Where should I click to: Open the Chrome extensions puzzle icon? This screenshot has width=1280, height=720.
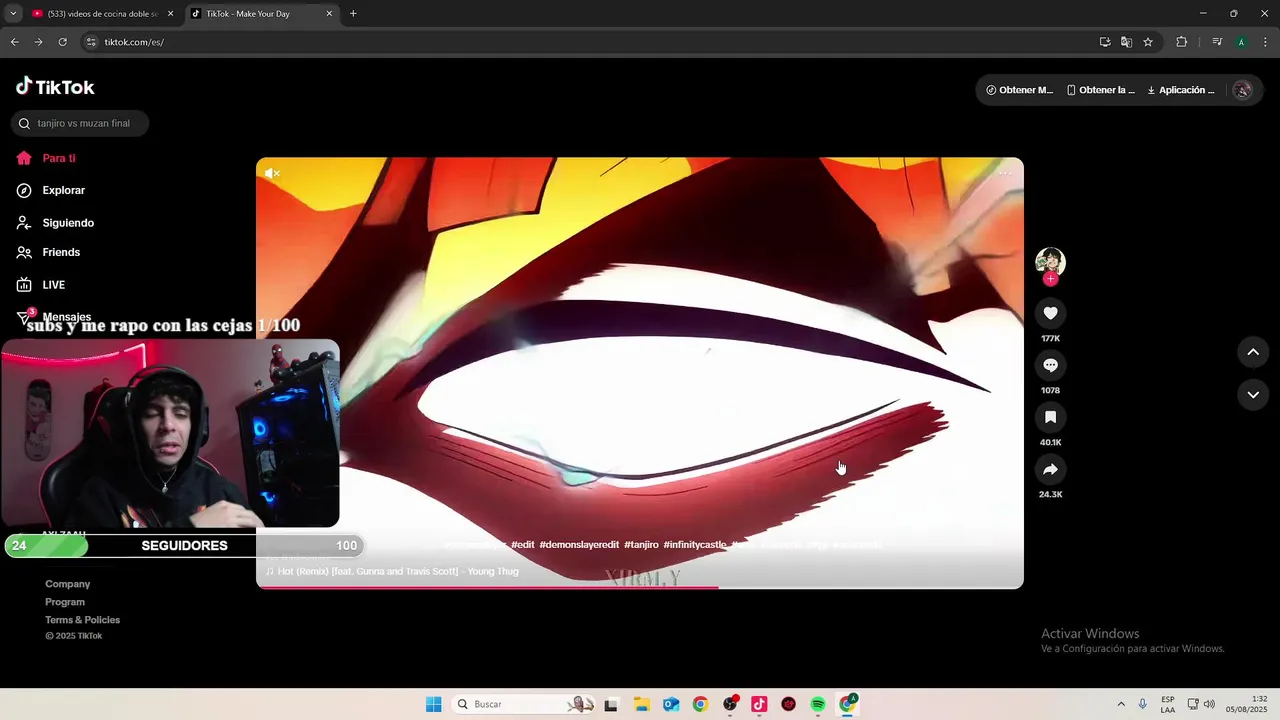(1181, 42)
